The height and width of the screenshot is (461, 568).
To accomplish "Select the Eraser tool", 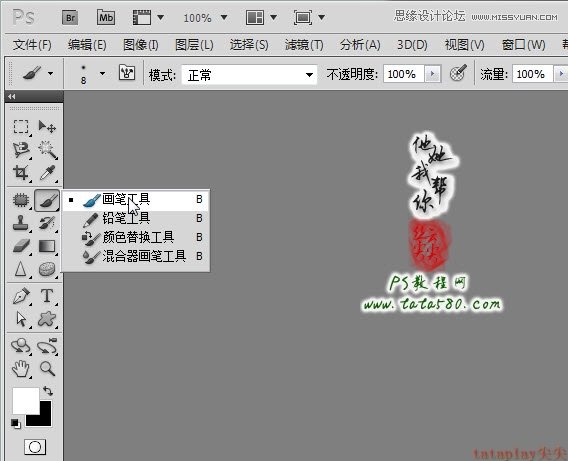I will 21,246.
